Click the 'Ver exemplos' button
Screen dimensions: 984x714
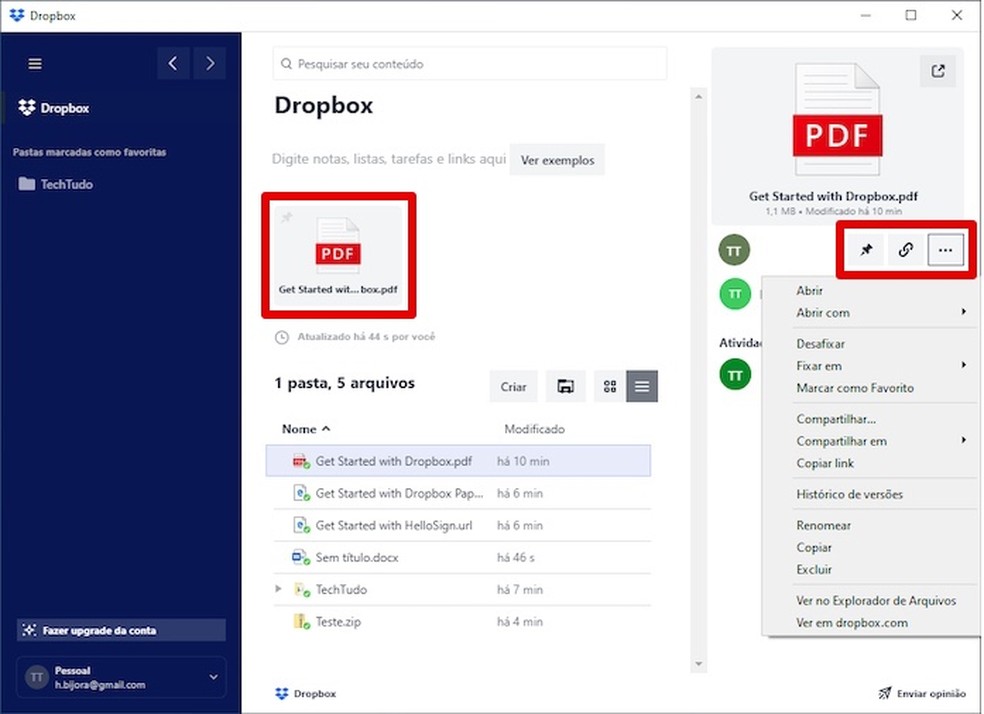point(557,160)
